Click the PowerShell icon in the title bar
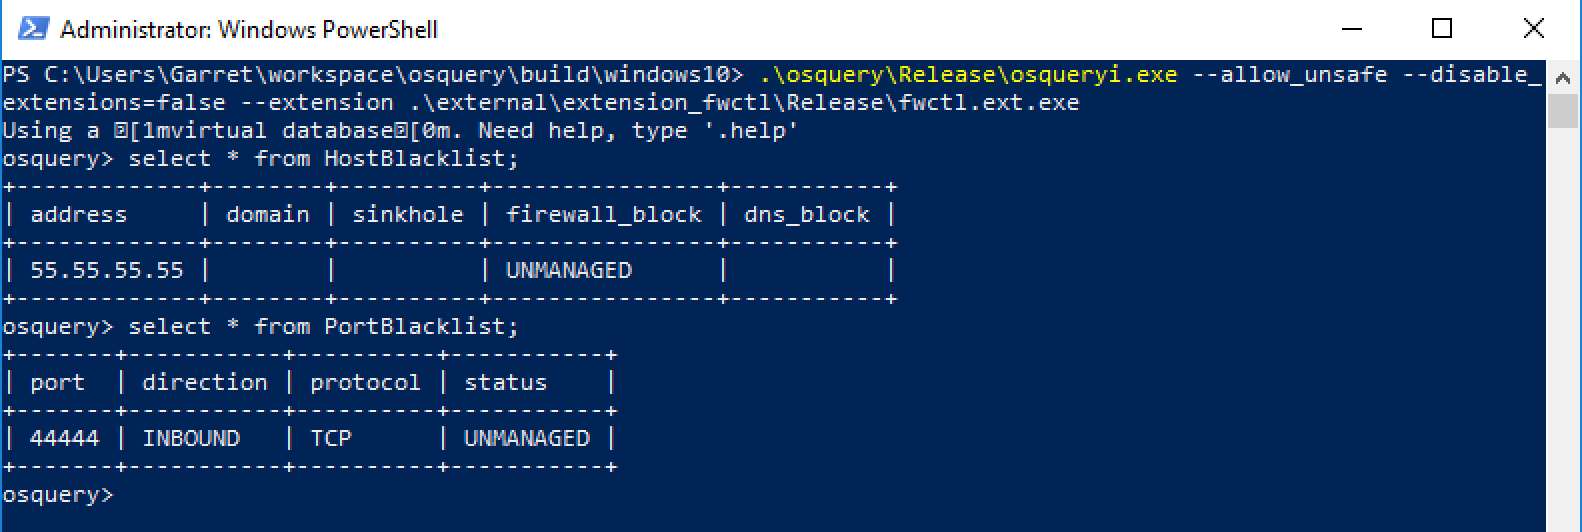1582x532 pixels. tap(33, 29)
